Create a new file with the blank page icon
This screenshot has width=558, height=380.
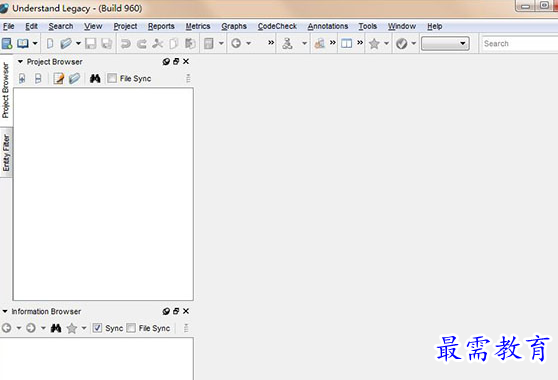click(50, 43)
